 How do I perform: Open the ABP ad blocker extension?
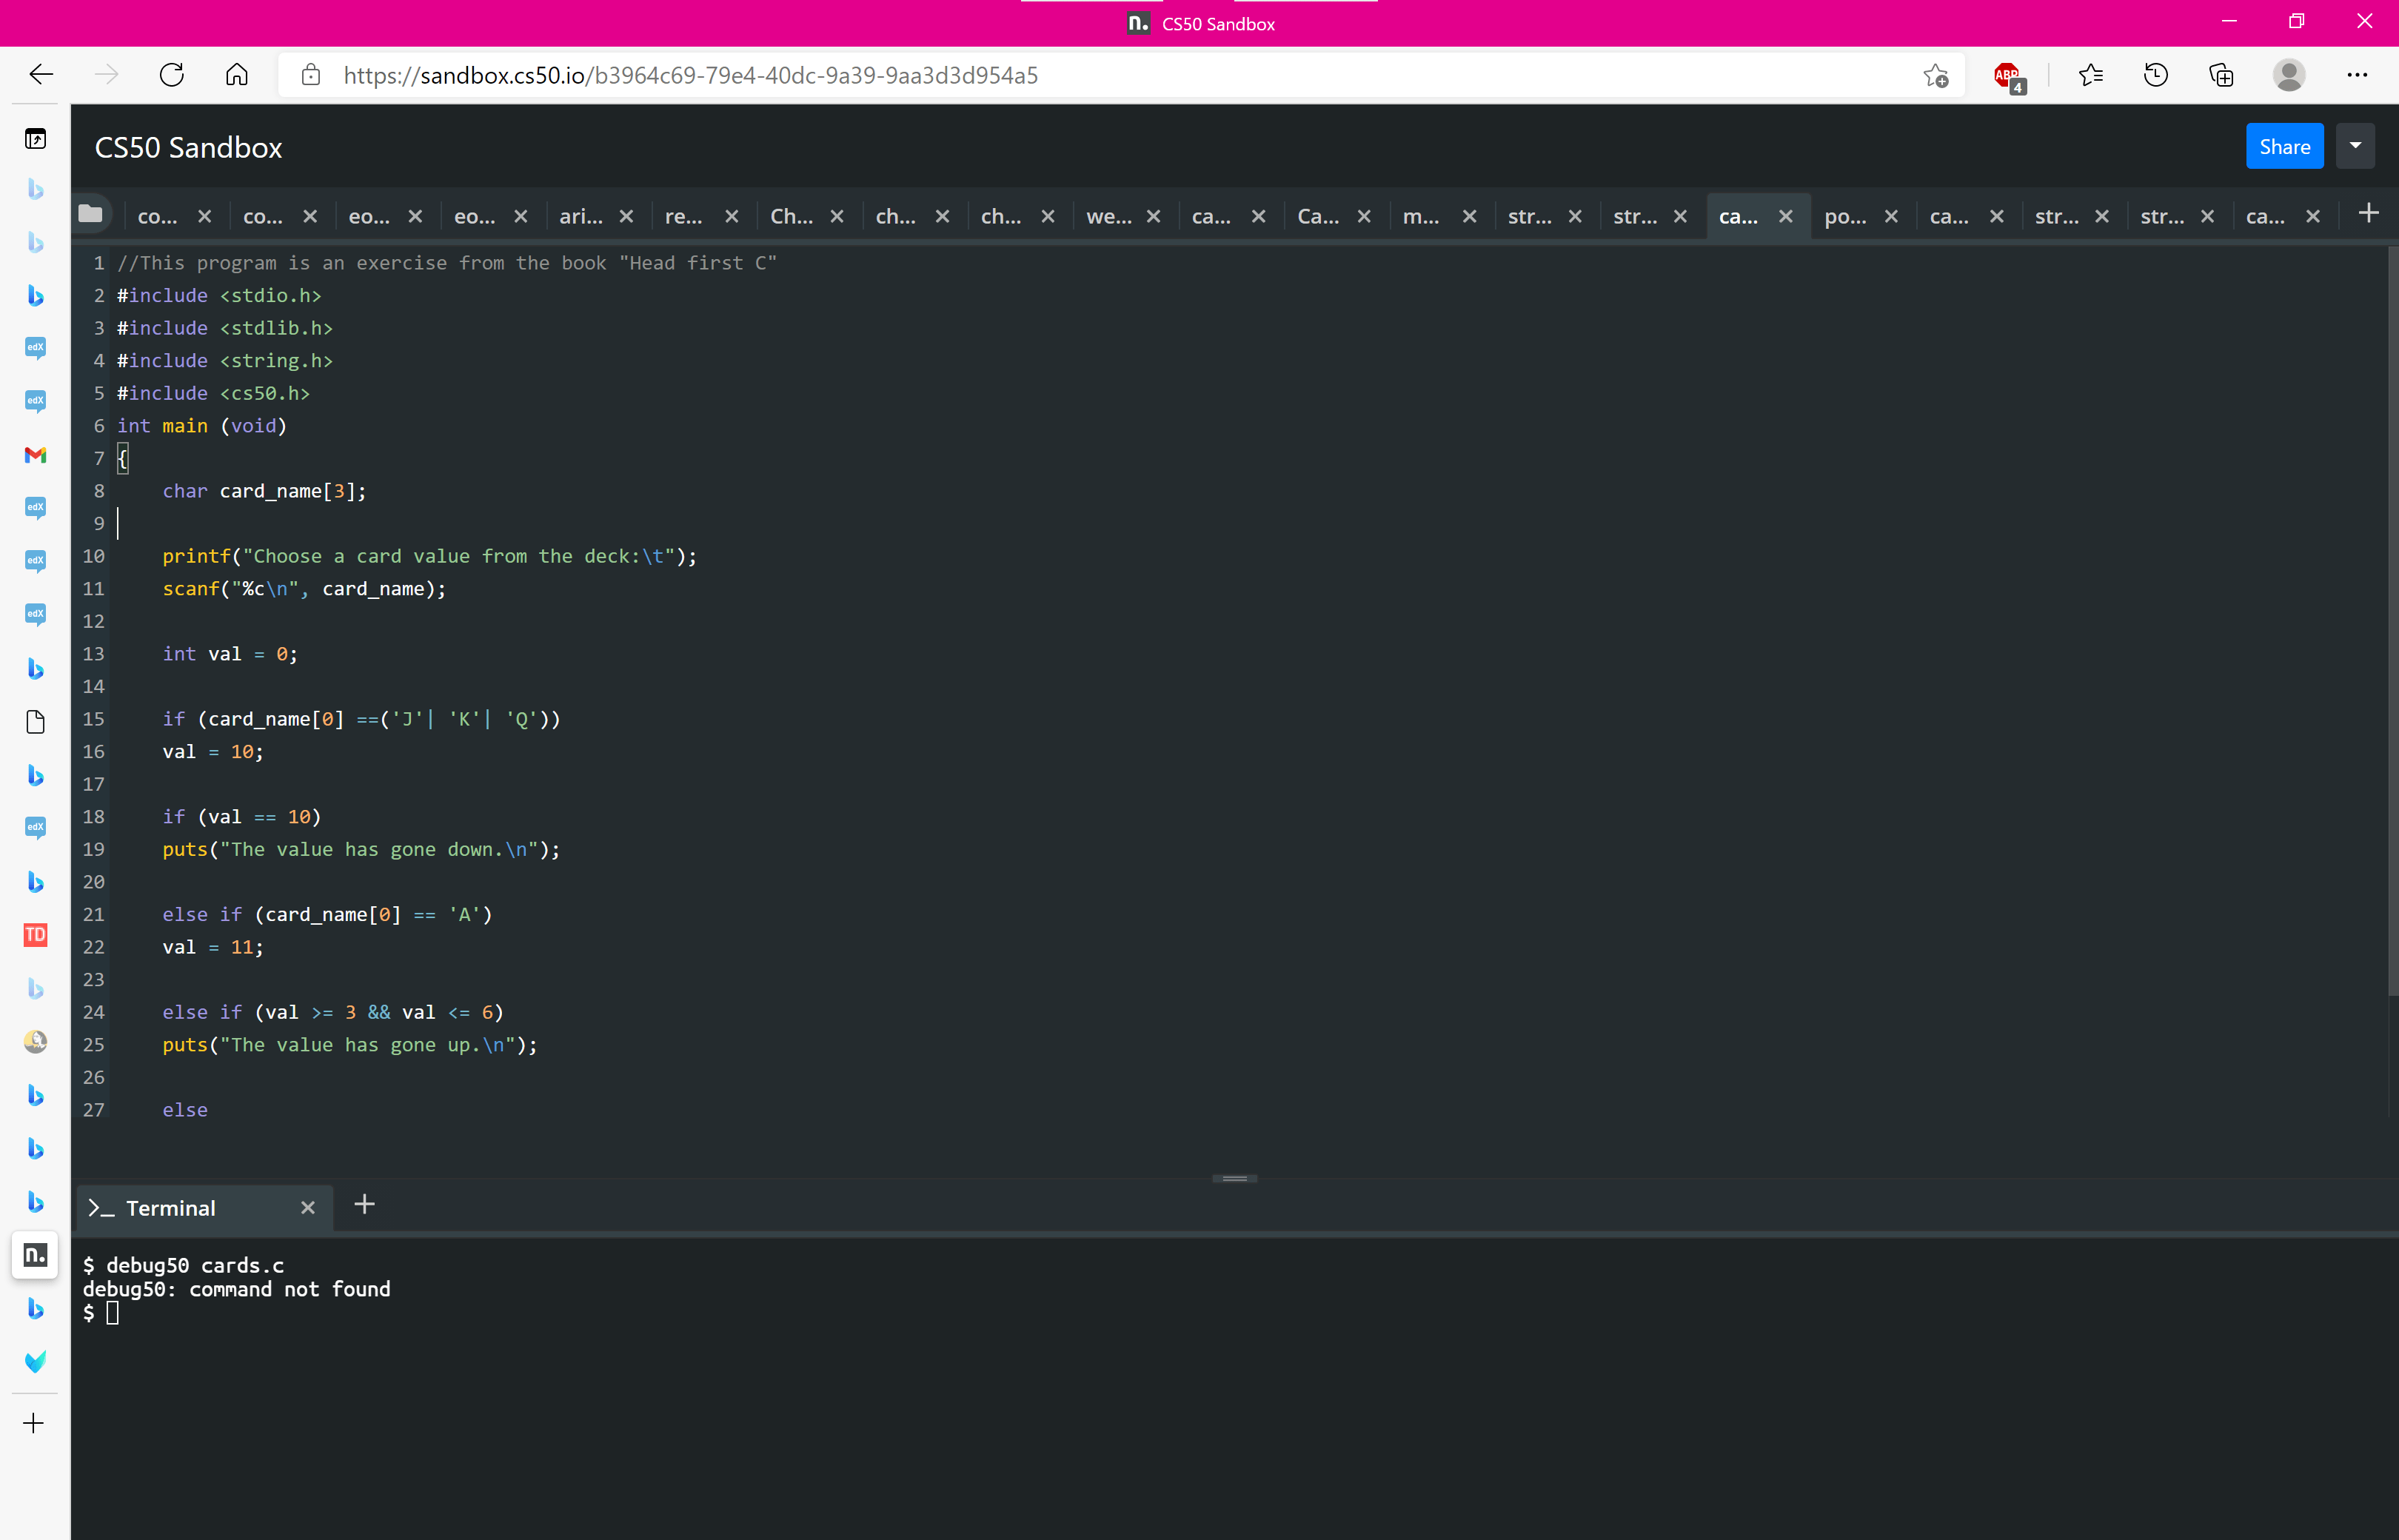(2007, 77)
